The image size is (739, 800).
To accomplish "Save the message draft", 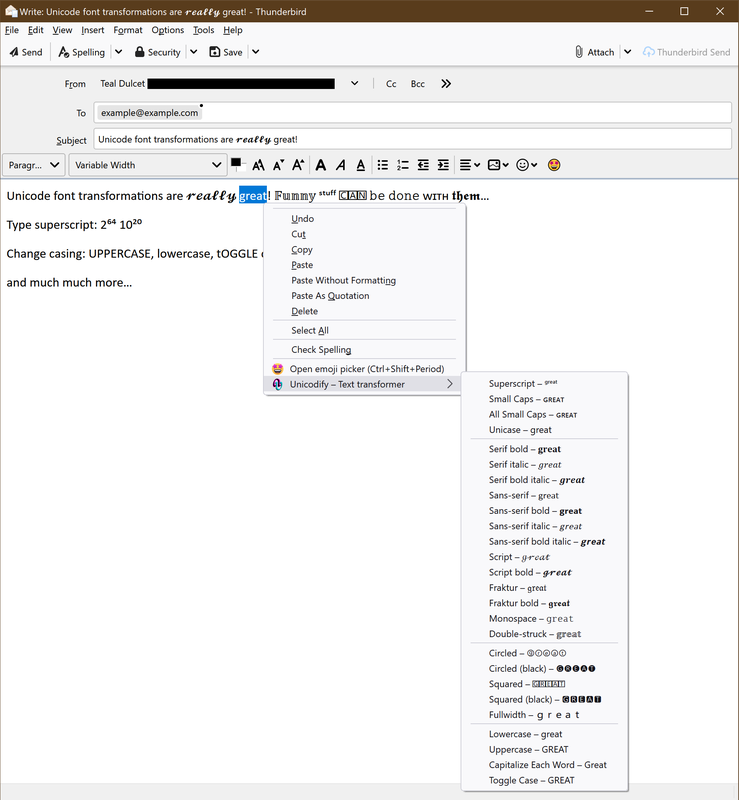I will 226,52.
